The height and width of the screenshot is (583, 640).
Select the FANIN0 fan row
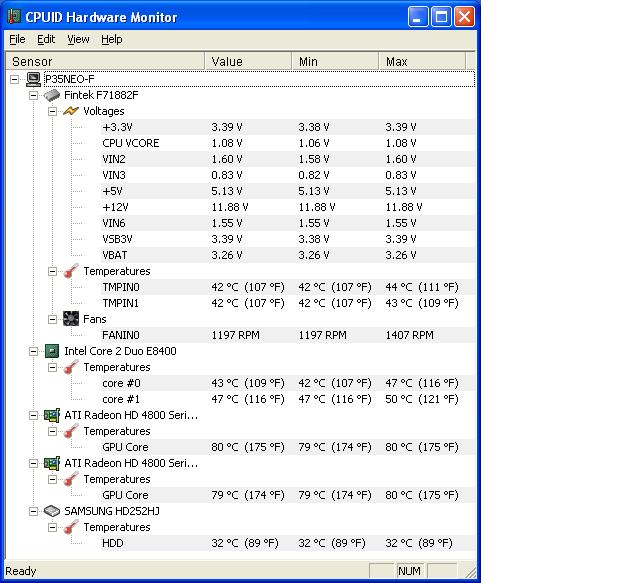(x=288, y=335)
